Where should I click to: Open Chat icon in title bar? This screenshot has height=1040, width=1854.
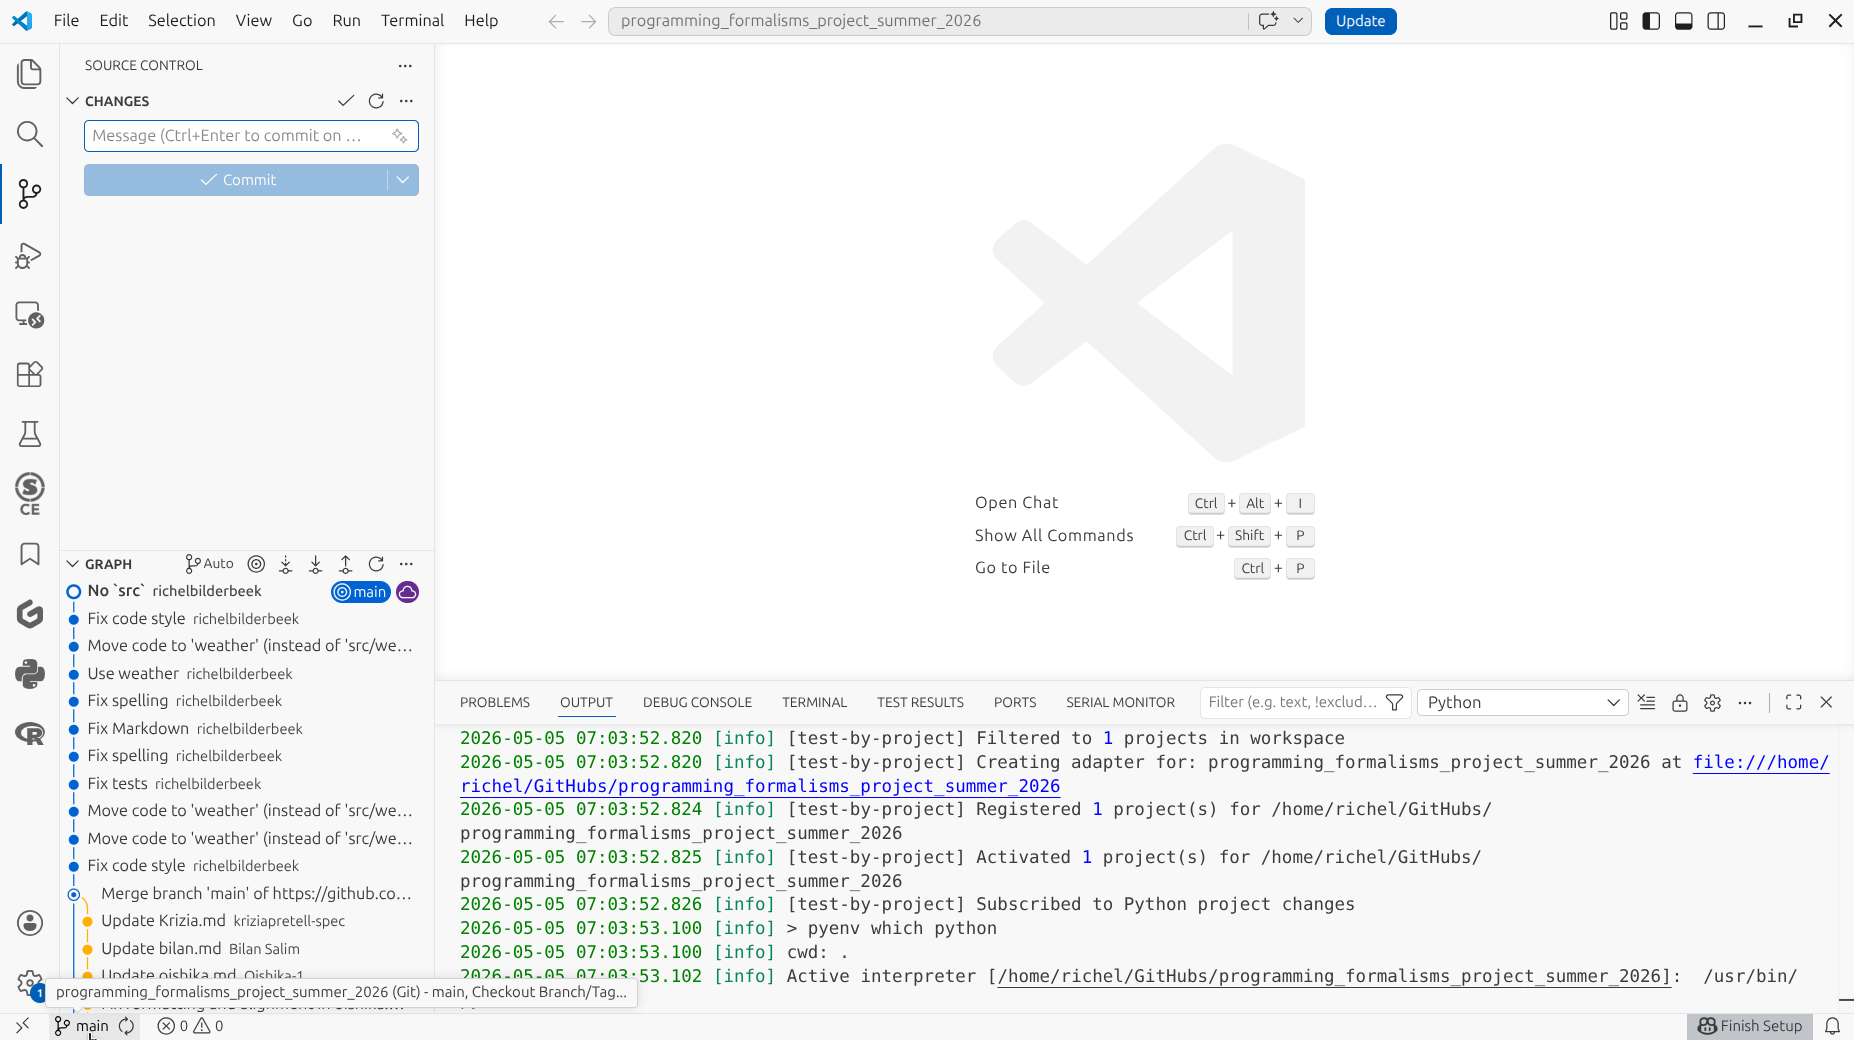click(x=1268, y=21)
